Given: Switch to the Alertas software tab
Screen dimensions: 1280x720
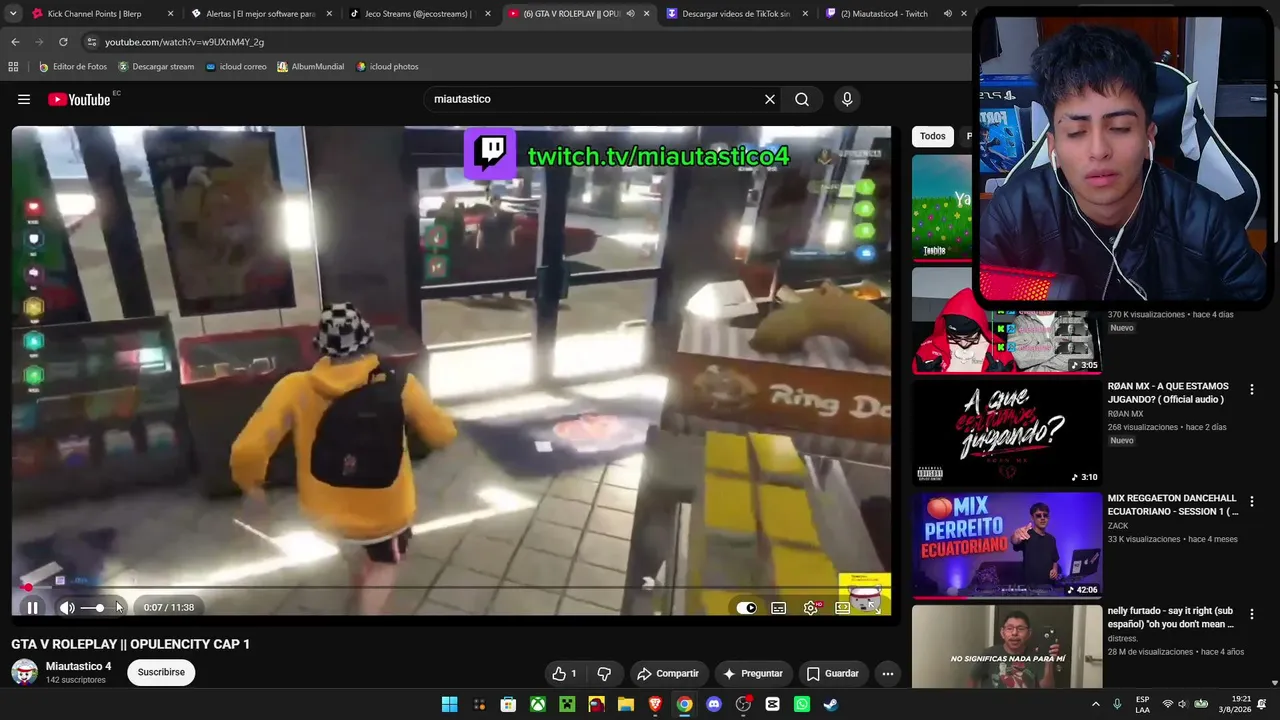Looking at the screenshot, I should (x=261, y=14).
